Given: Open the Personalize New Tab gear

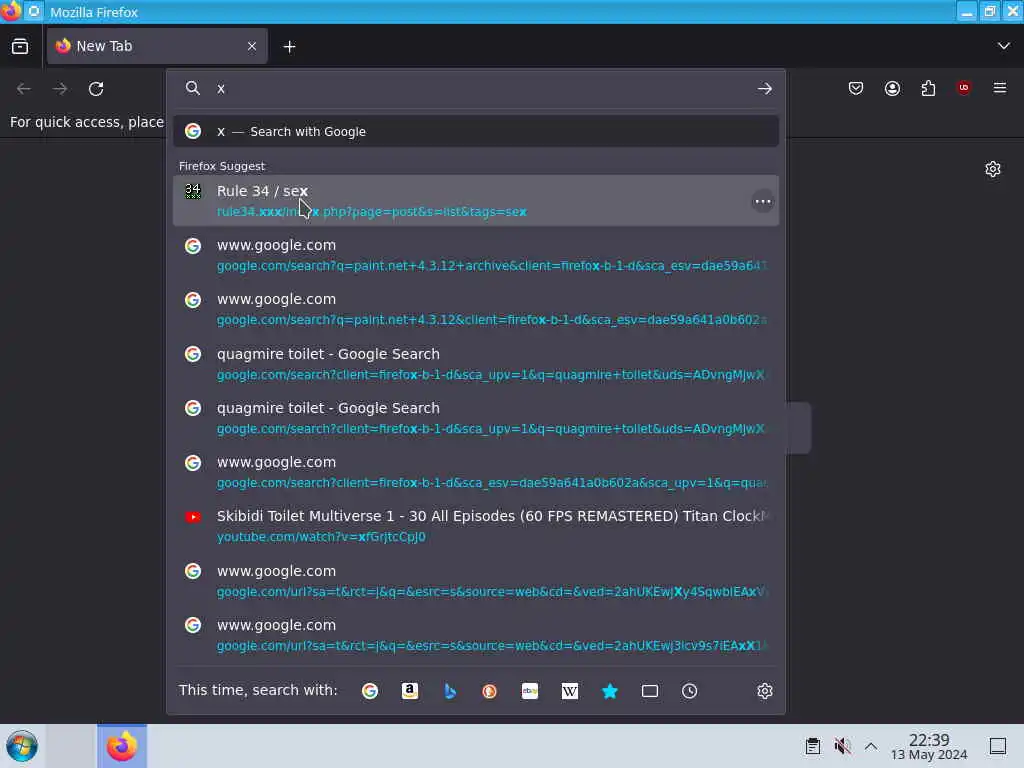Looking at the screenshot, I should point(993,169).
